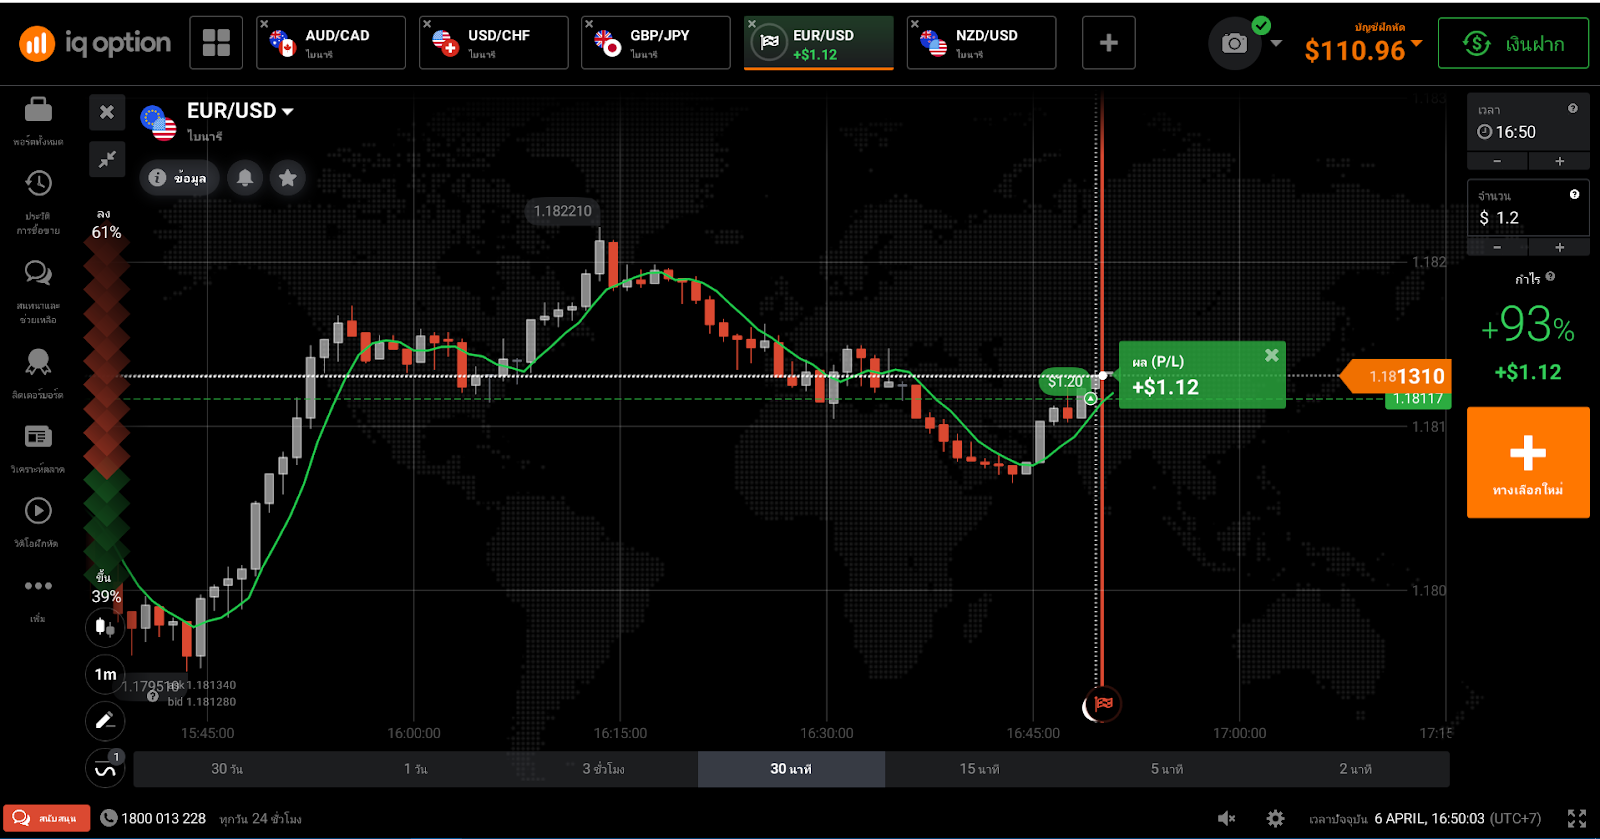The height and width of the screenshot is (839, 1600).
Task: Open help icon on amount panel
Action: click(x=1574, y=194)
